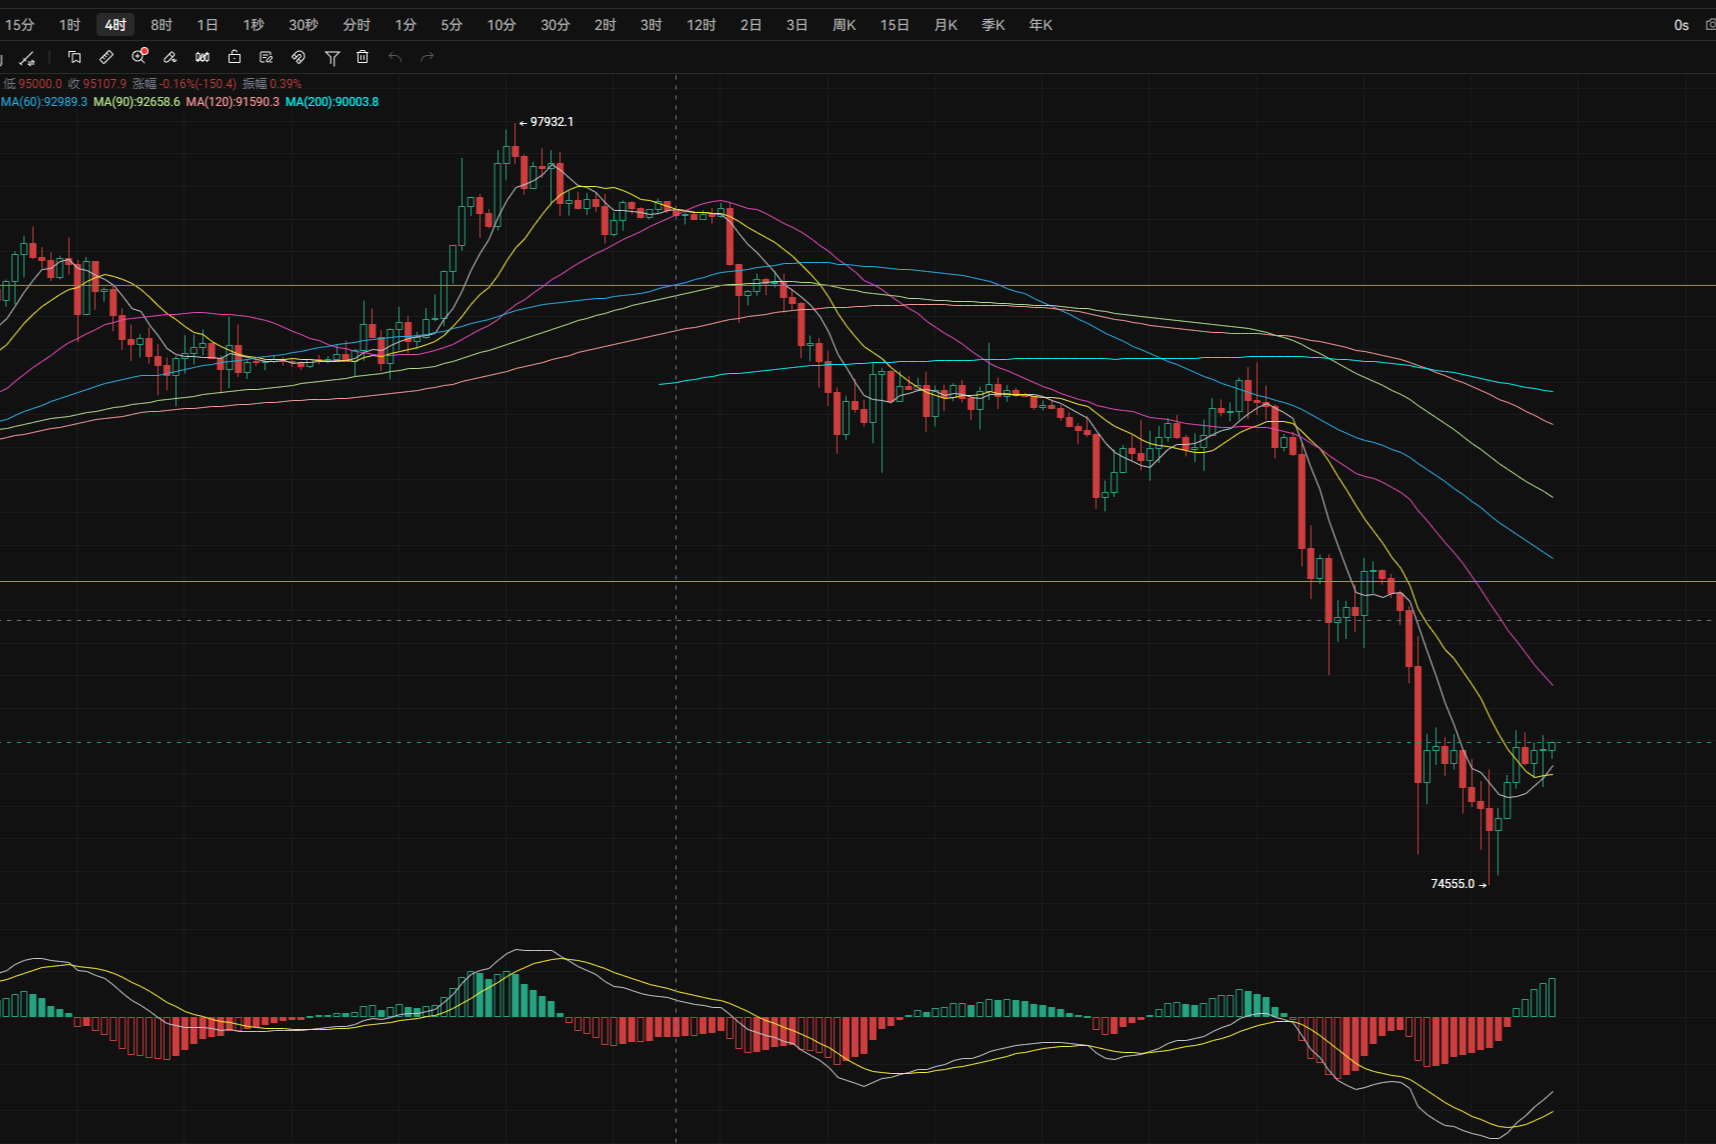Click the bookmark tool icon in toolbar

(x=75, y=57)
